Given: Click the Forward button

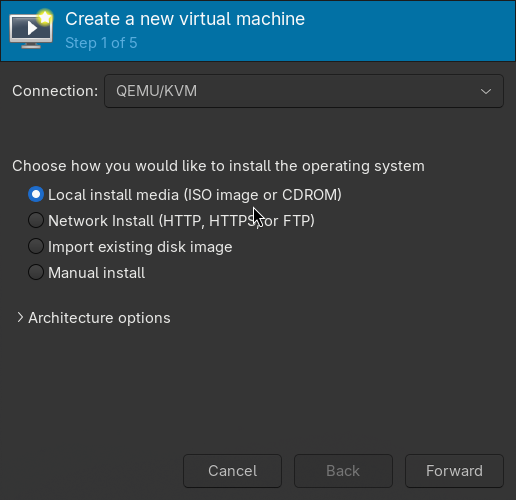Looking at the screenshot, I should coord(454,471).
